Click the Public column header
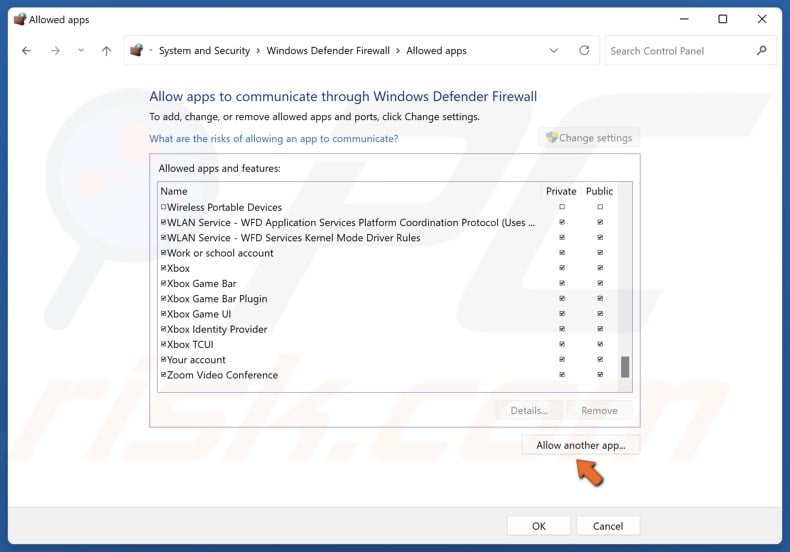The height and width of the screenshot is (552, 790). click(600, 191)
